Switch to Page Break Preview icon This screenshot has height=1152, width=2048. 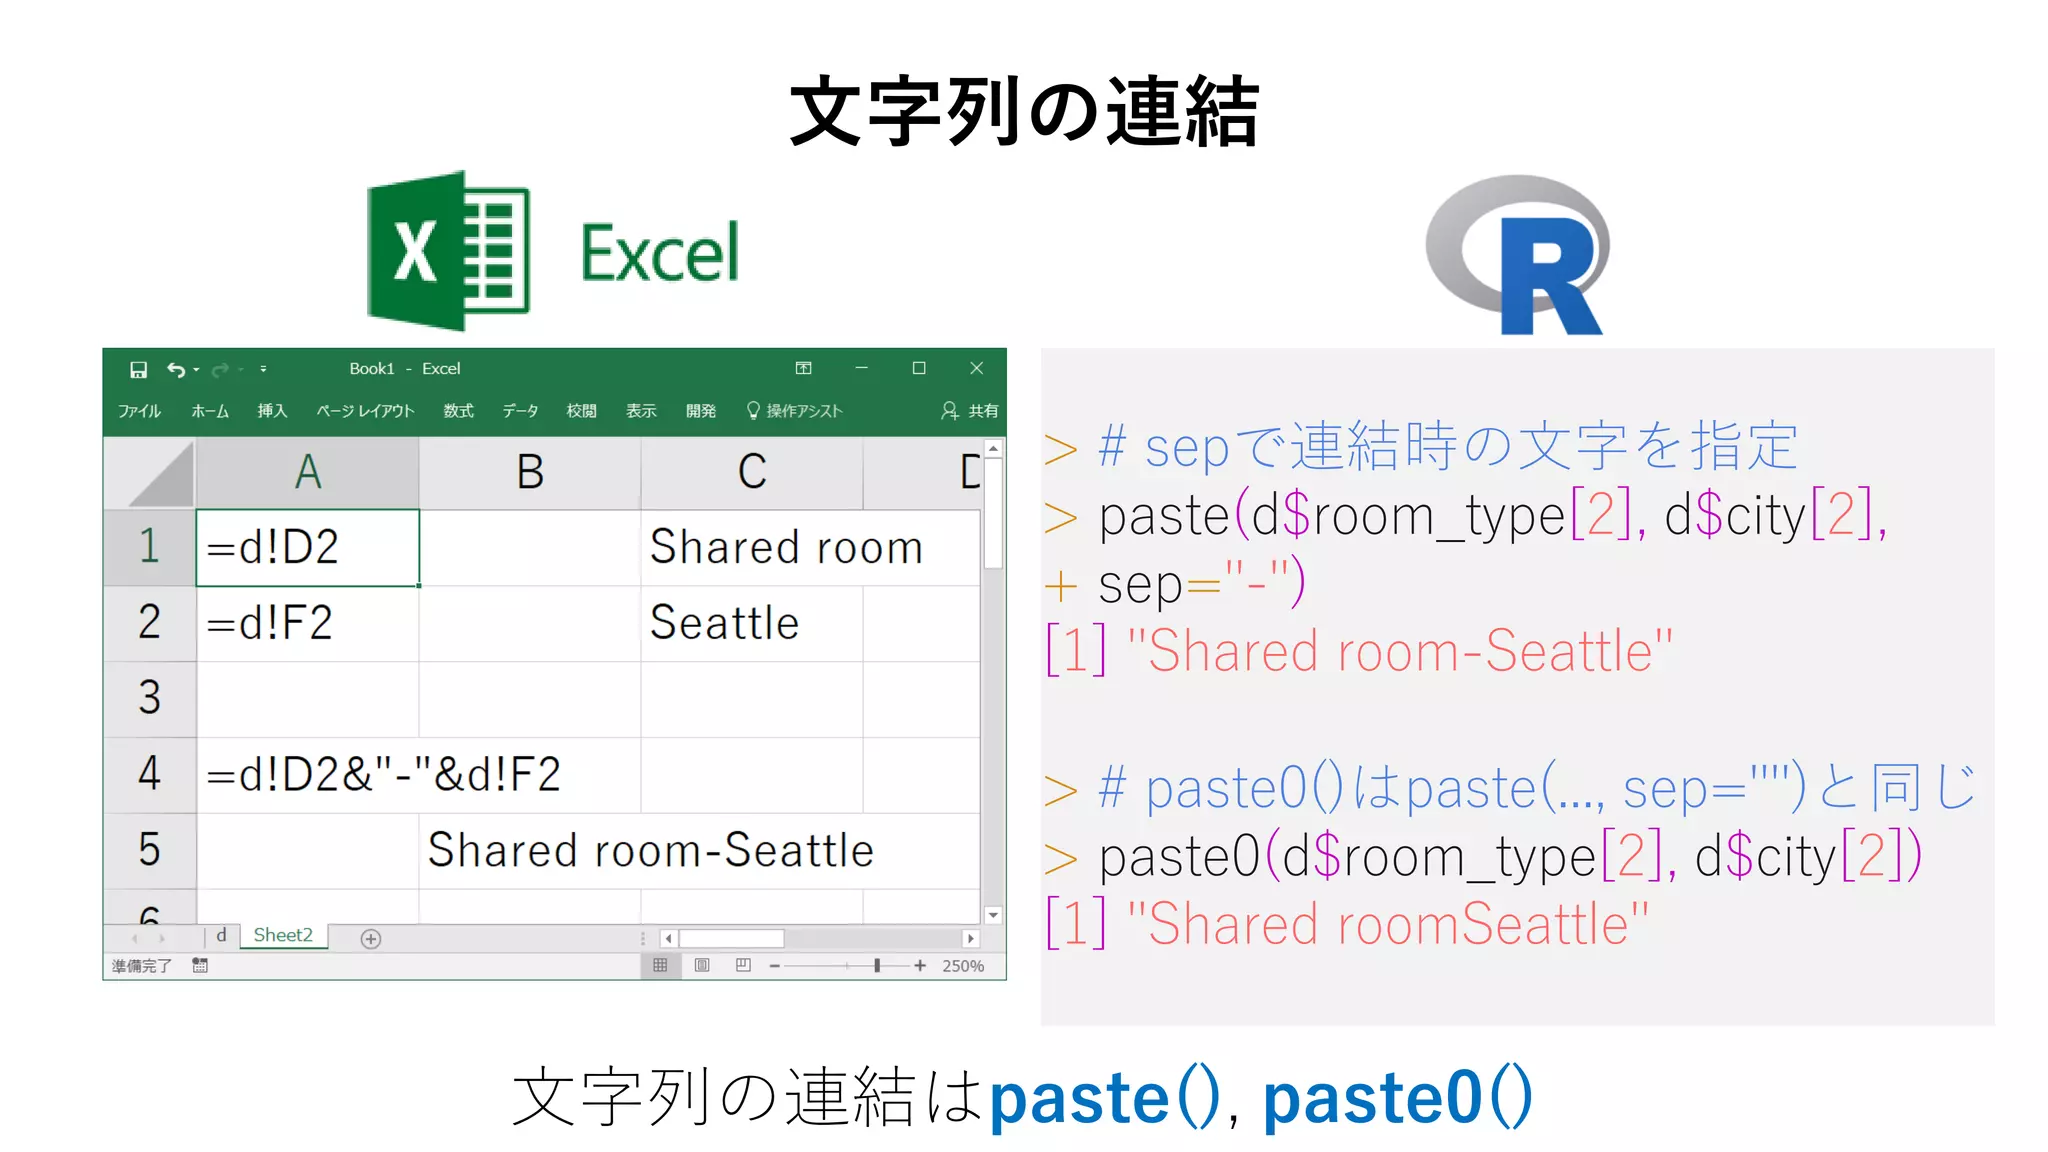click(743, 966)
